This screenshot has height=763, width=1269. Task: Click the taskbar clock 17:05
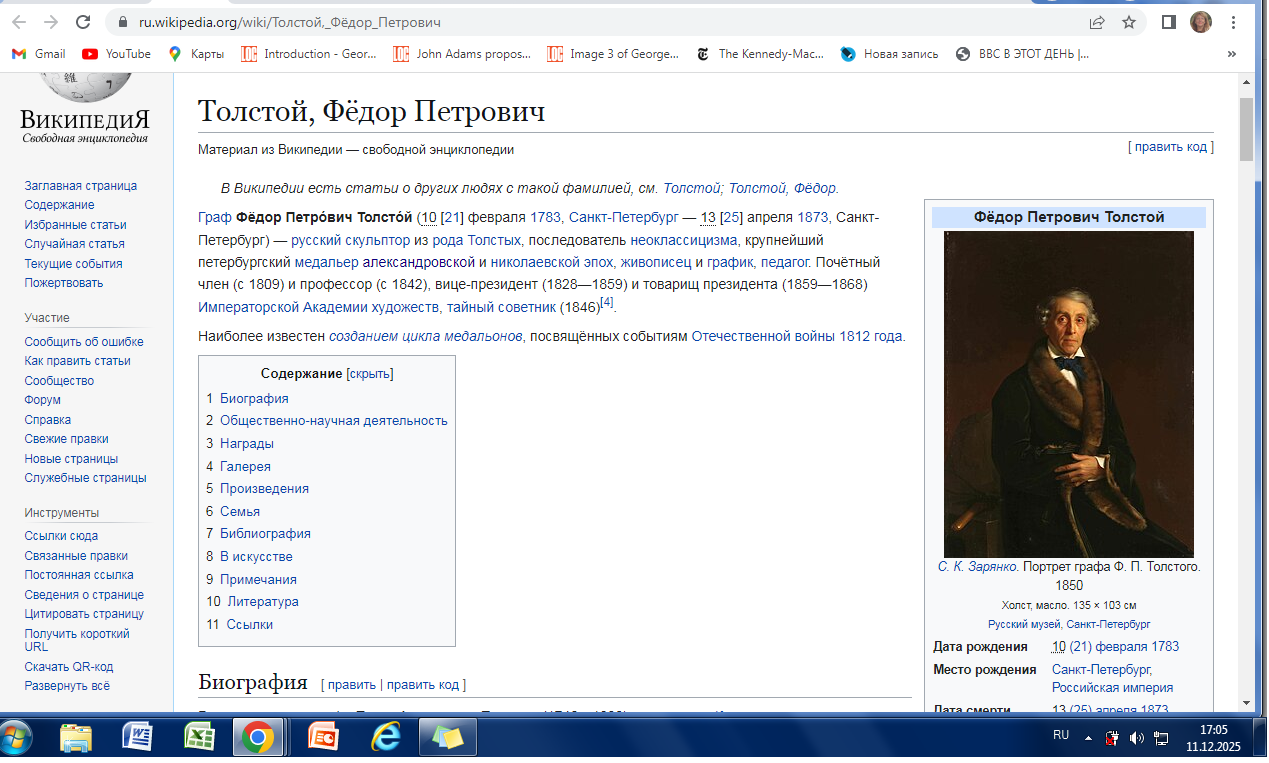click(1212, 730)
